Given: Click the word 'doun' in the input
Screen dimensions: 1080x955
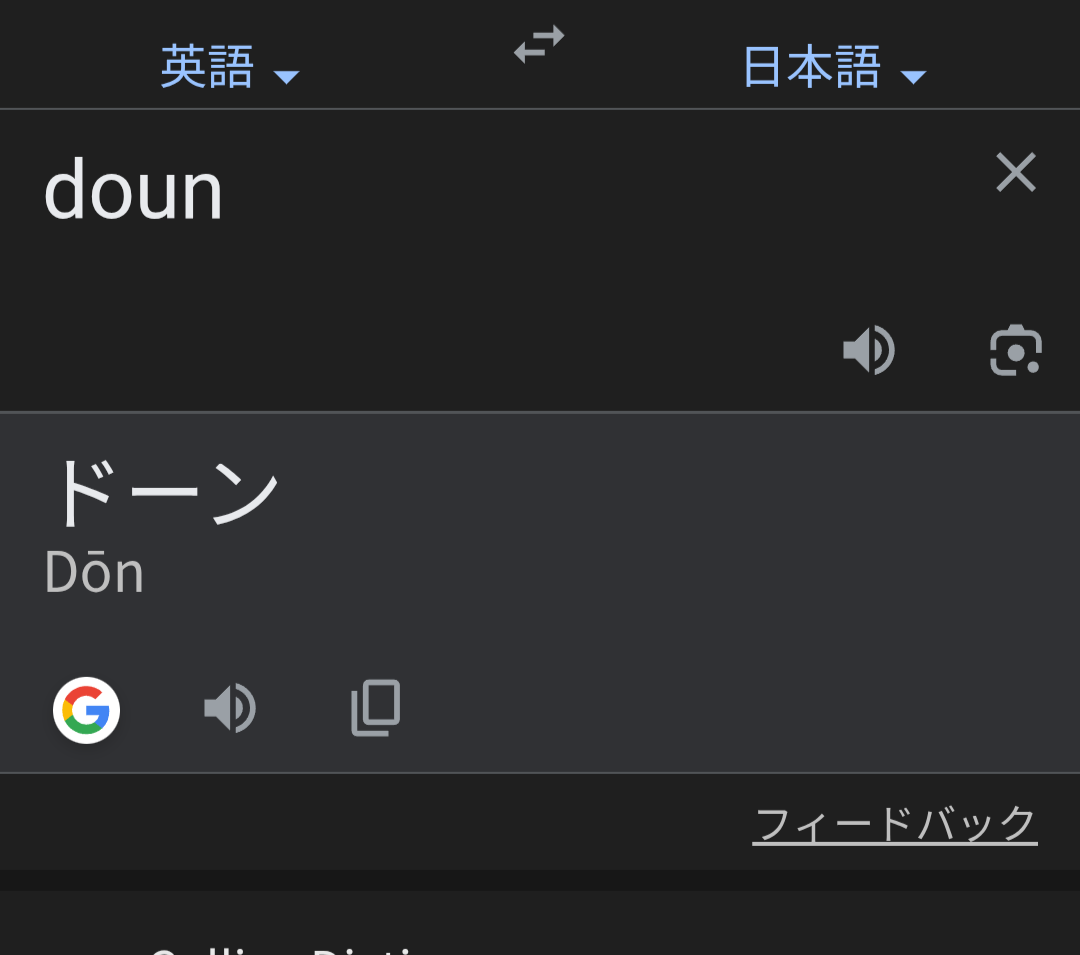Looking at the screenshot, I should pos(133,189).
